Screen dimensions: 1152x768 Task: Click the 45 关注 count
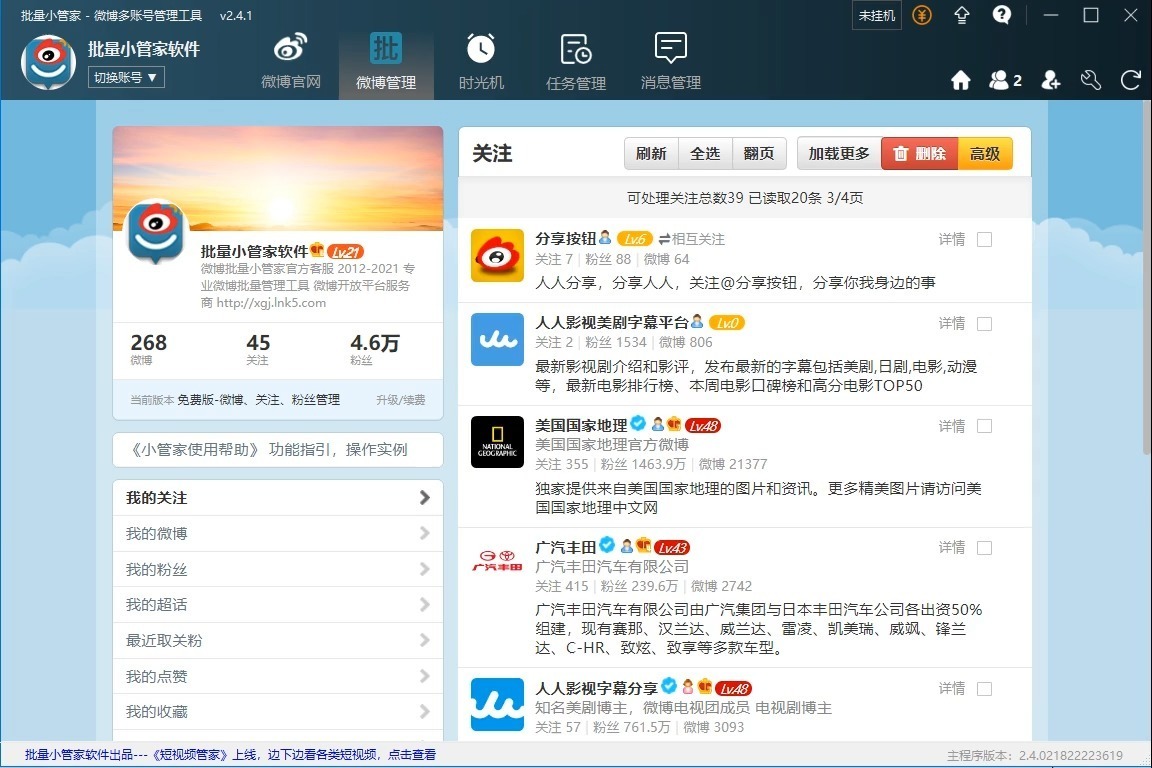pyautogui.click(x=258, y=348)
